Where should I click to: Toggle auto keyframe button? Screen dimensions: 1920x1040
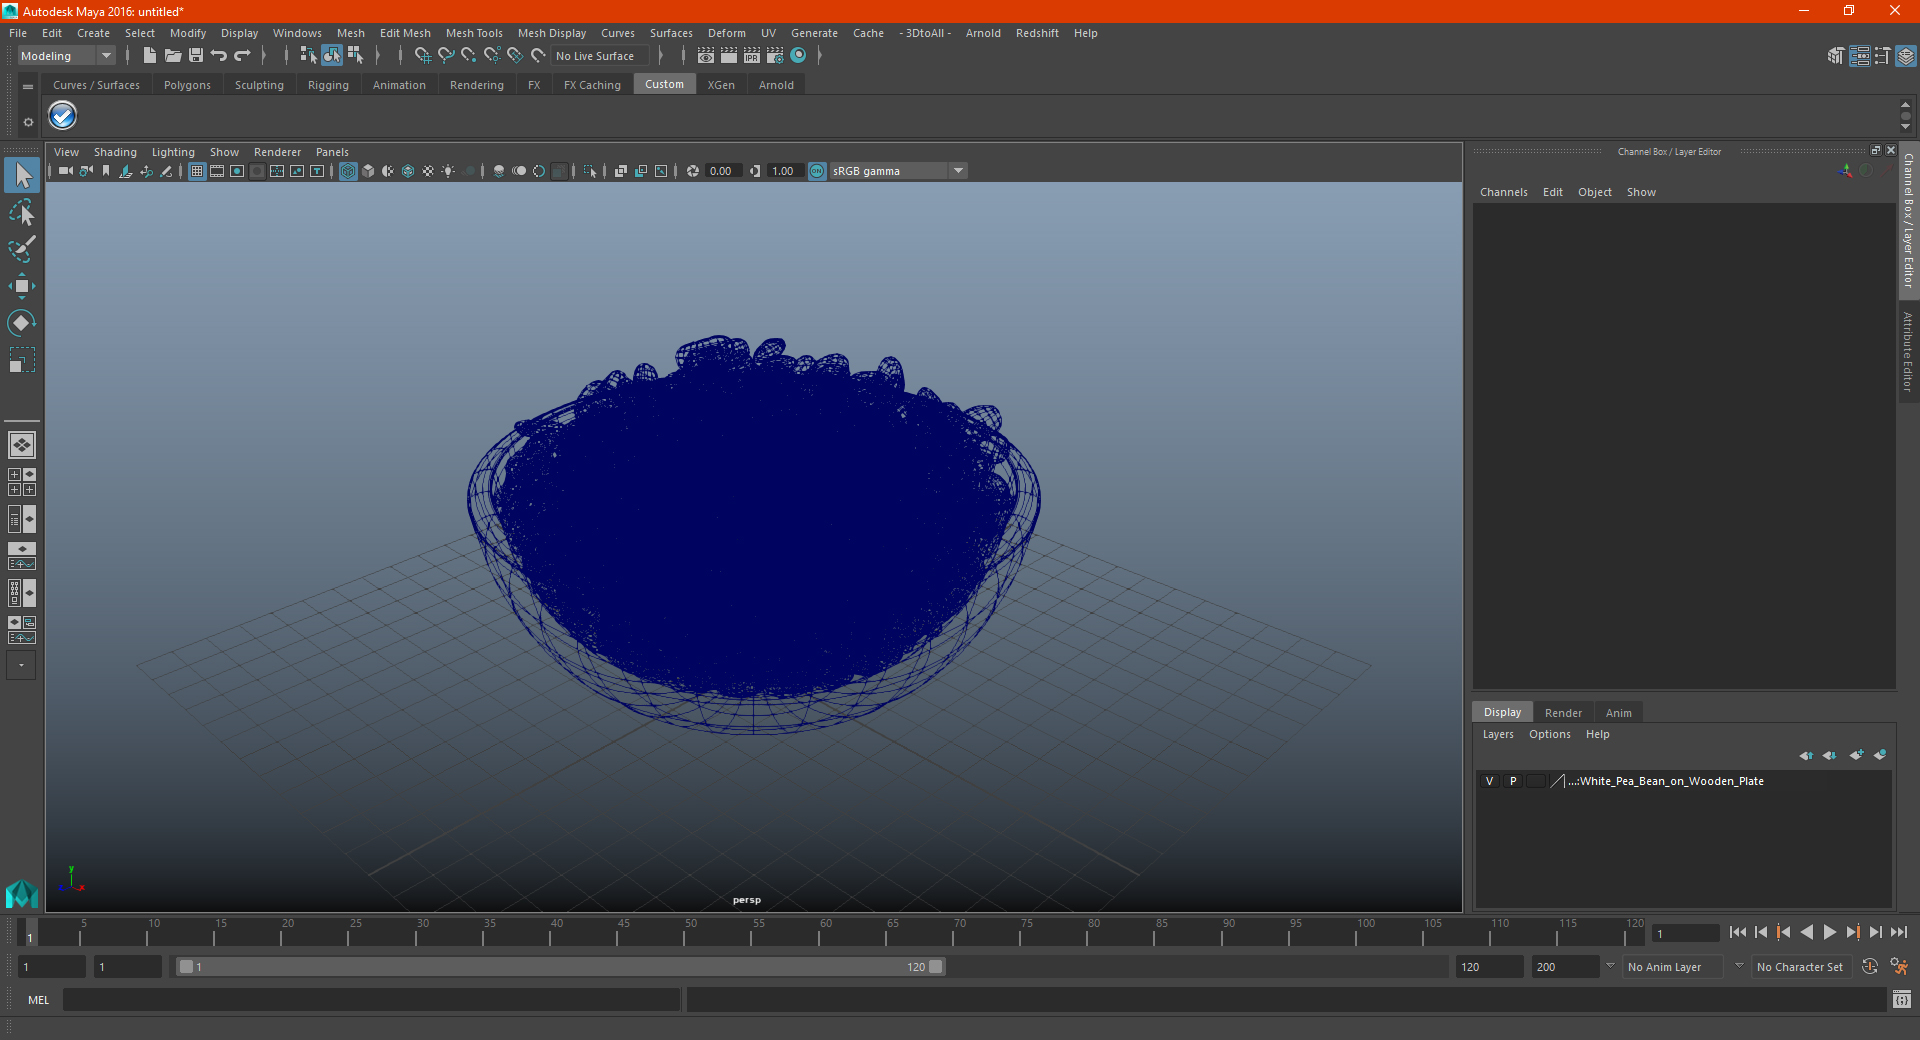[x=1870, y=967]
